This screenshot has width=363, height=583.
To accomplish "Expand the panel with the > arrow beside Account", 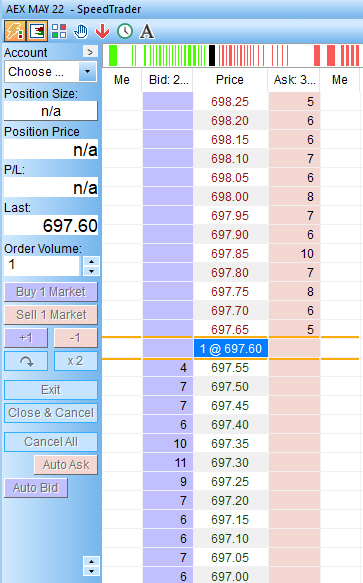I will pyautogui.click(x=90, y=52).
